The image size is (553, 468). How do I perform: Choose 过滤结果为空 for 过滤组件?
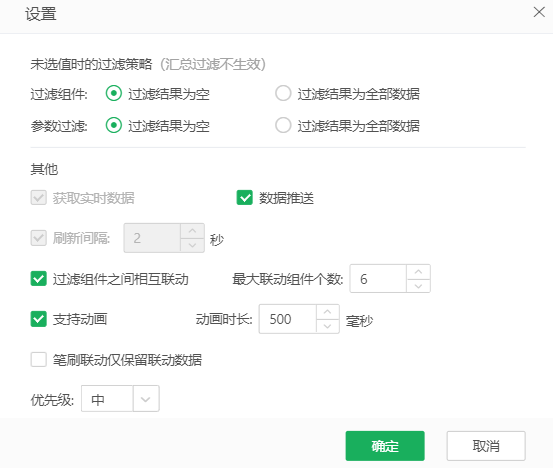click(114, 93)
